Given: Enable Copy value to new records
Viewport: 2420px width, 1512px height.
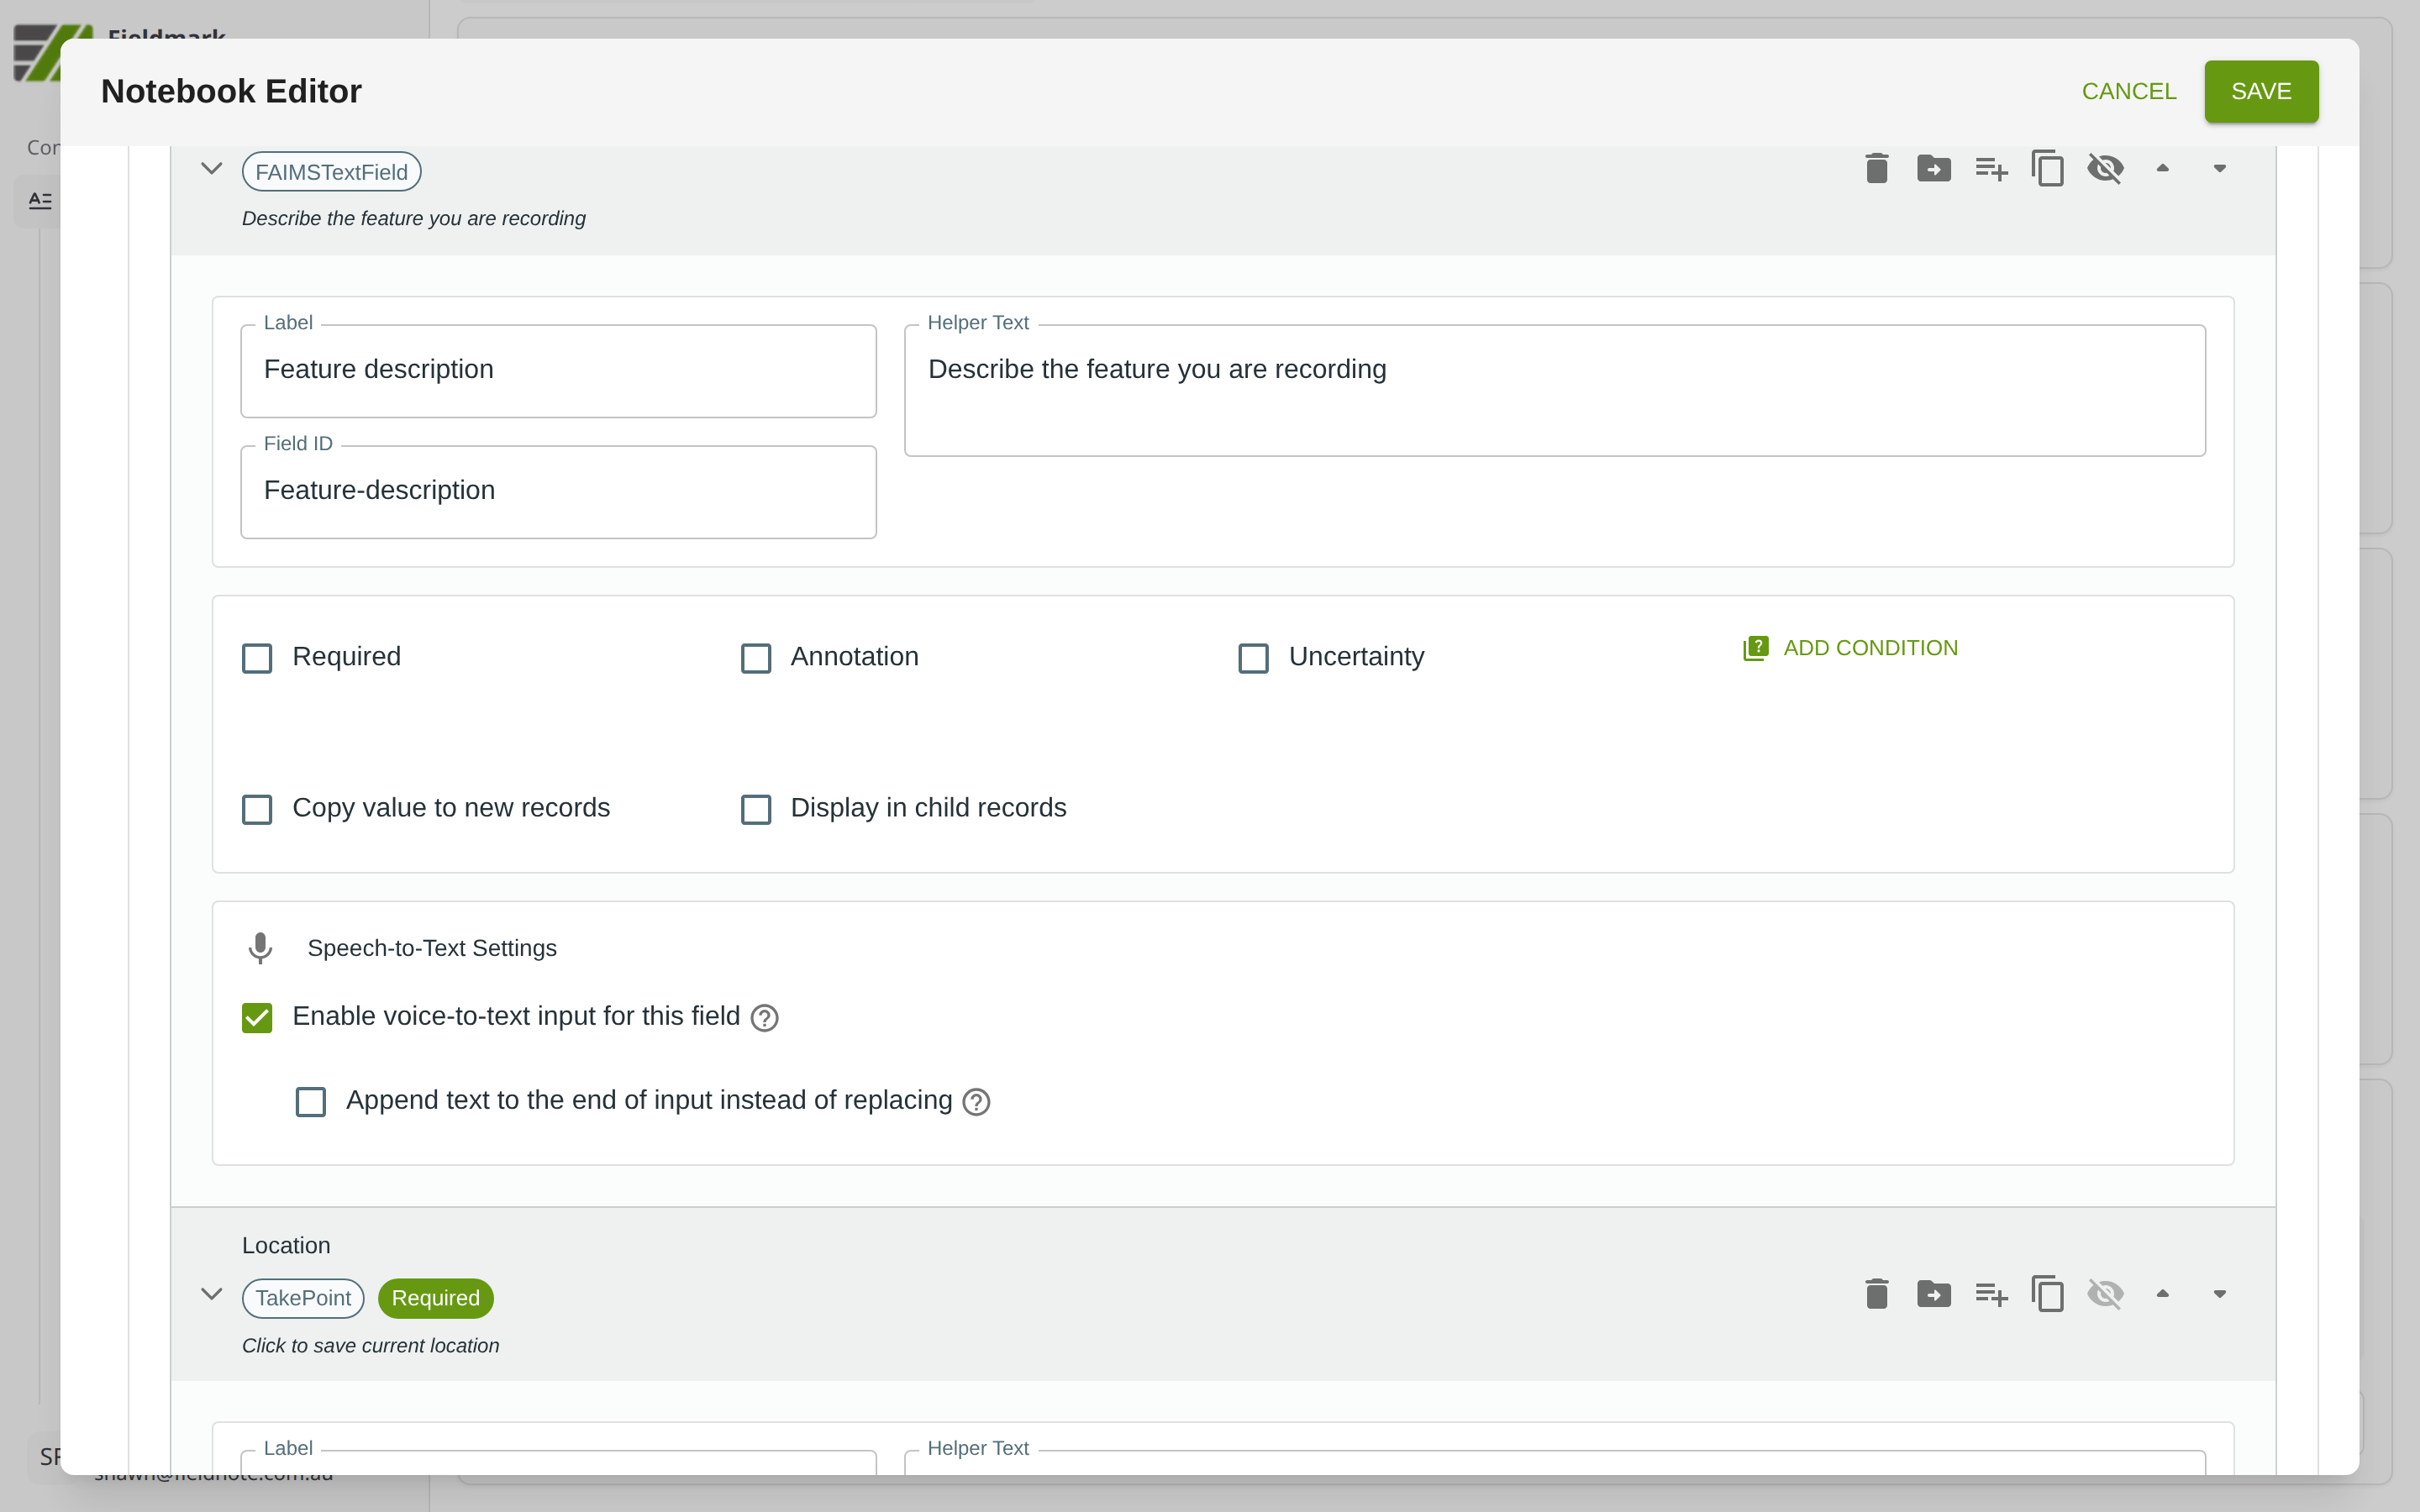Looking at the screenshot, I should [x=257, y=809].
